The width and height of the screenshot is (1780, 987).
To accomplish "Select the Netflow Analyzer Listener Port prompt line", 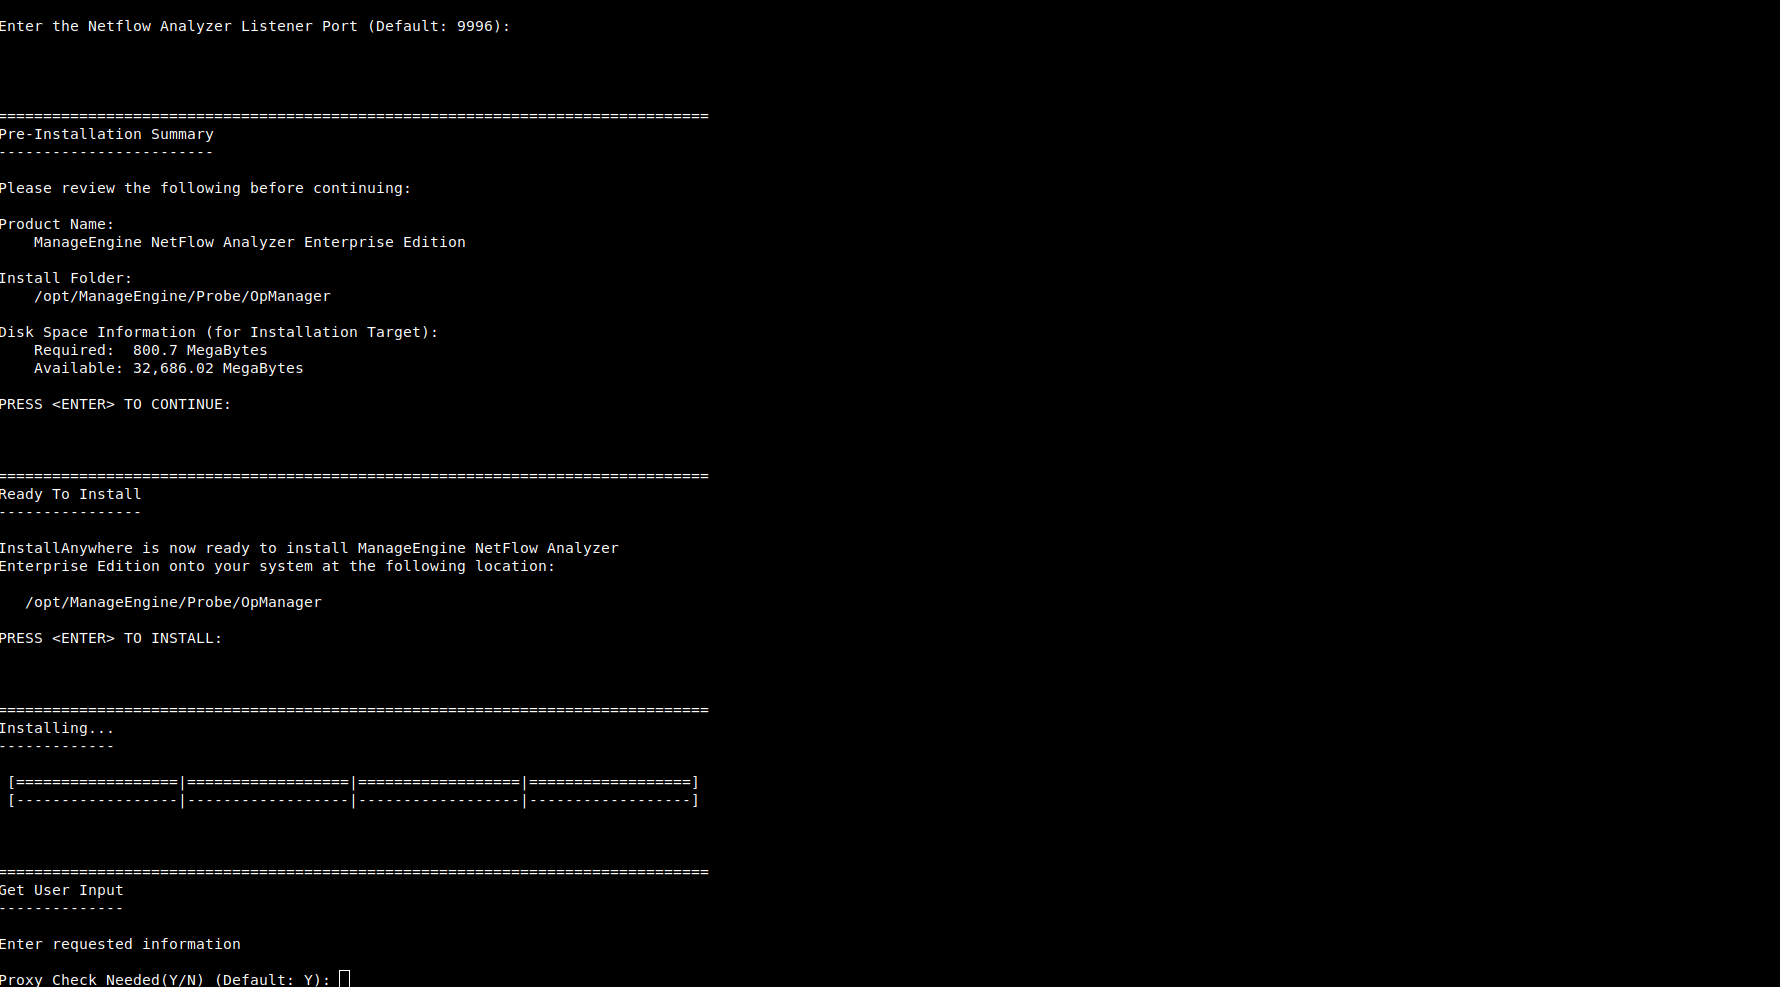I will tap(255, 26).
